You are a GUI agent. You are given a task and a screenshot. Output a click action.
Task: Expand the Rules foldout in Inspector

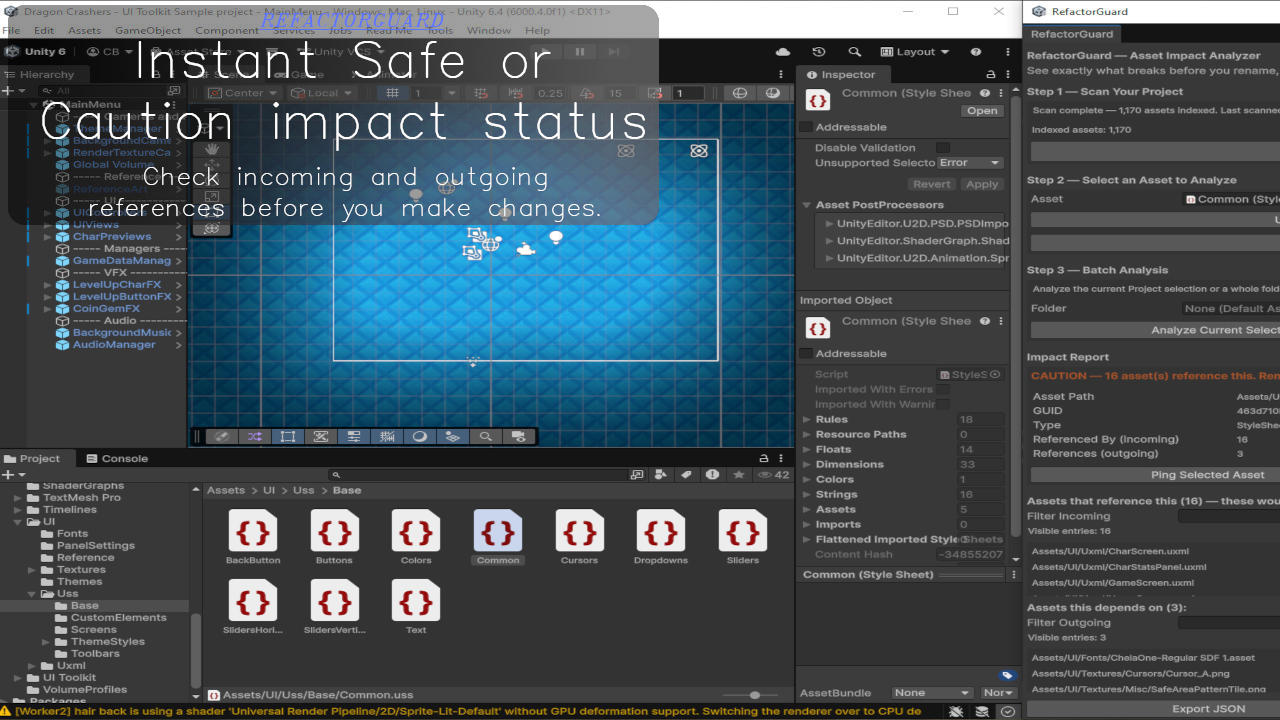[x=807, y=420]
